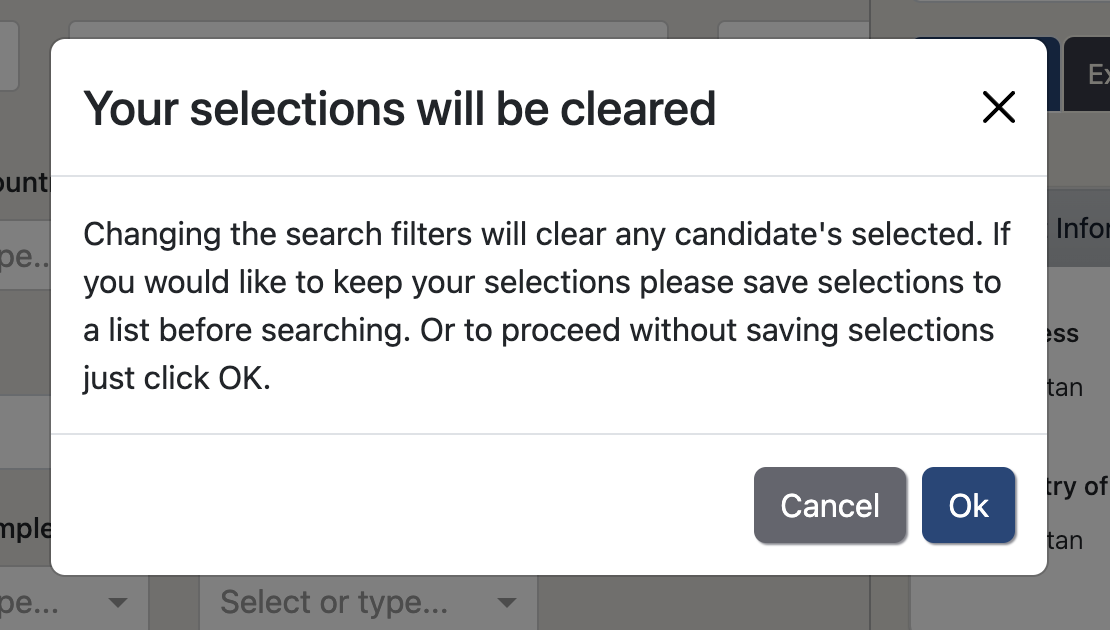The width and height of the screenshot is (1110, 630).
Task: Select the grey control at the far left edge
Action: 8,55
